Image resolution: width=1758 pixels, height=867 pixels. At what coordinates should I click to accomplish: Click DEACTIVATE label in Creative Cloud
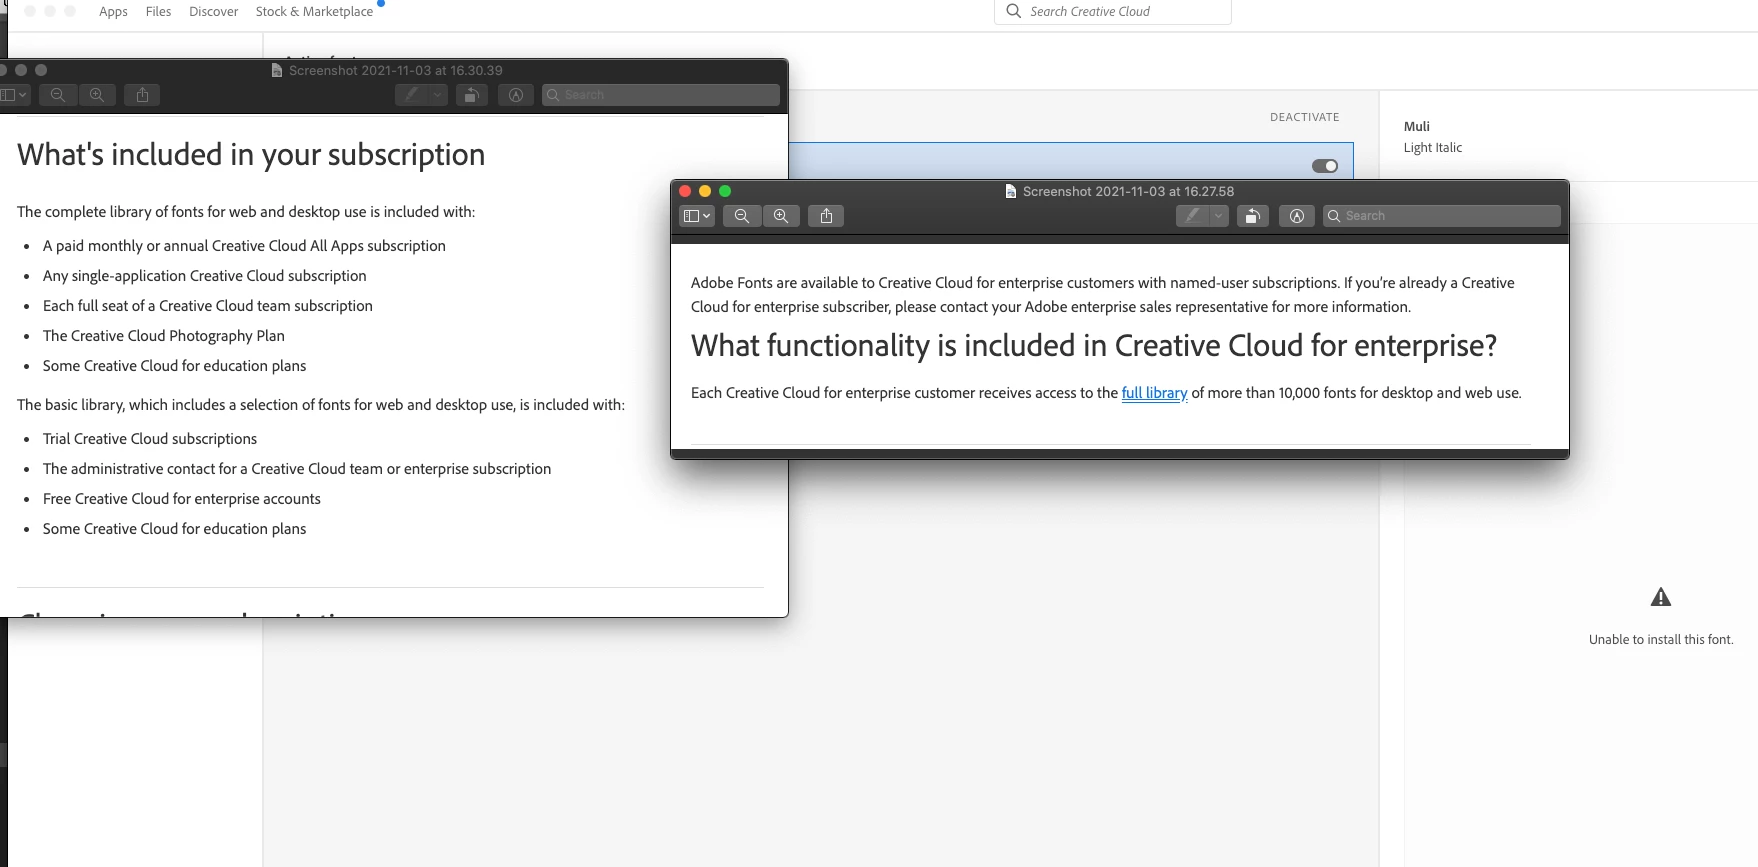pos(1304,117)
